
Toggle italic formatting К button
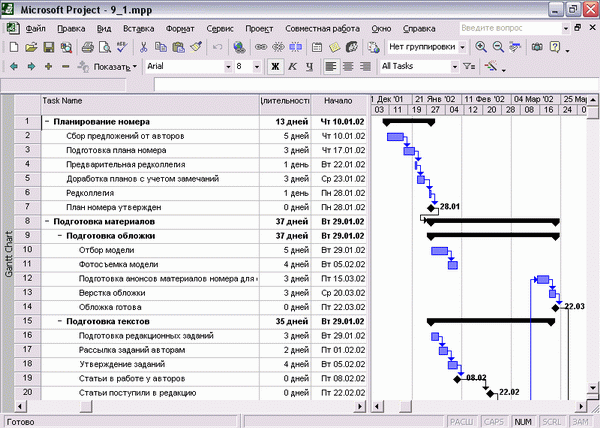point(292,67)
